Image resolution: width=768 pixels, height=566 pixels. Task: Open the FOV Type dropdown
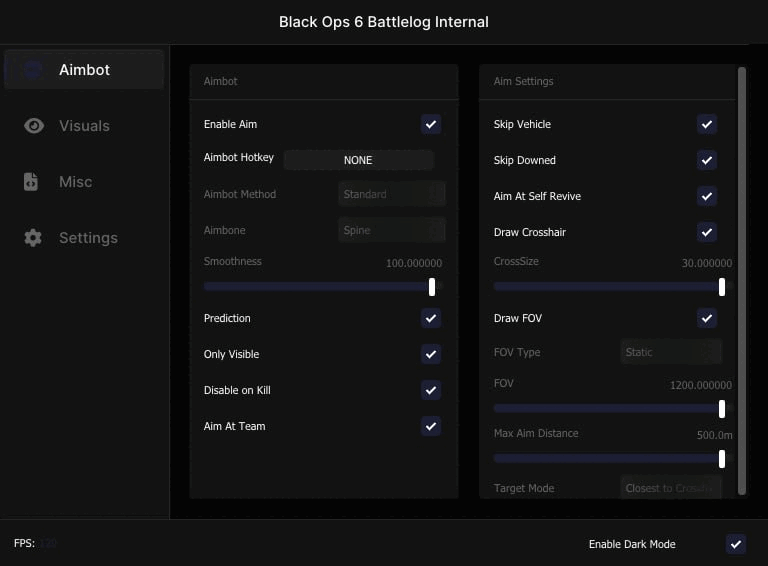pos(671,352)
